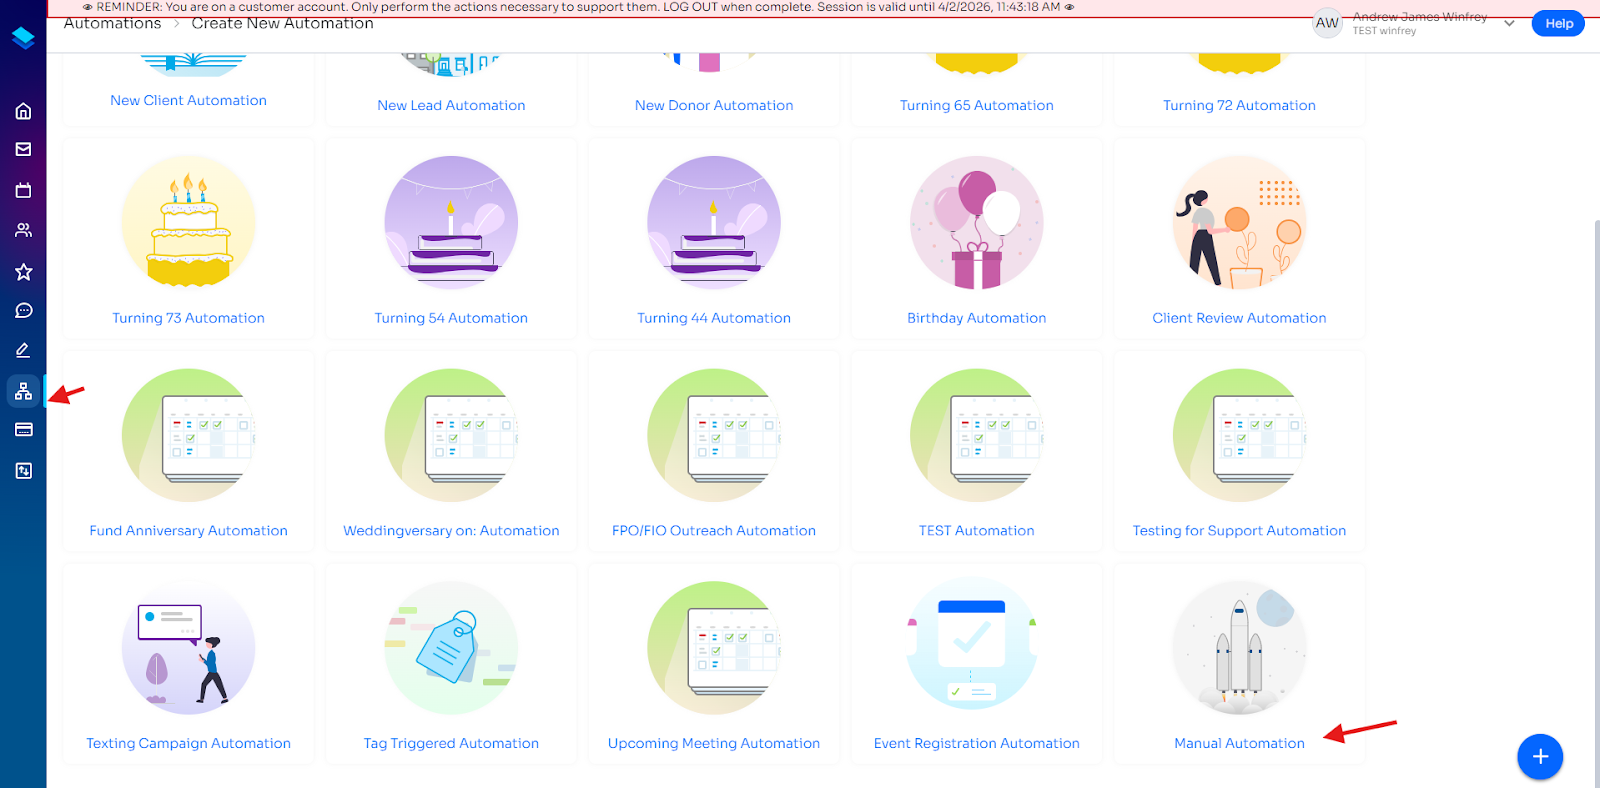The width and height of the screenshot is (1600, 788).
Task: Click the Event Registration checkmark thumbnail
Action: coord(972,645)
